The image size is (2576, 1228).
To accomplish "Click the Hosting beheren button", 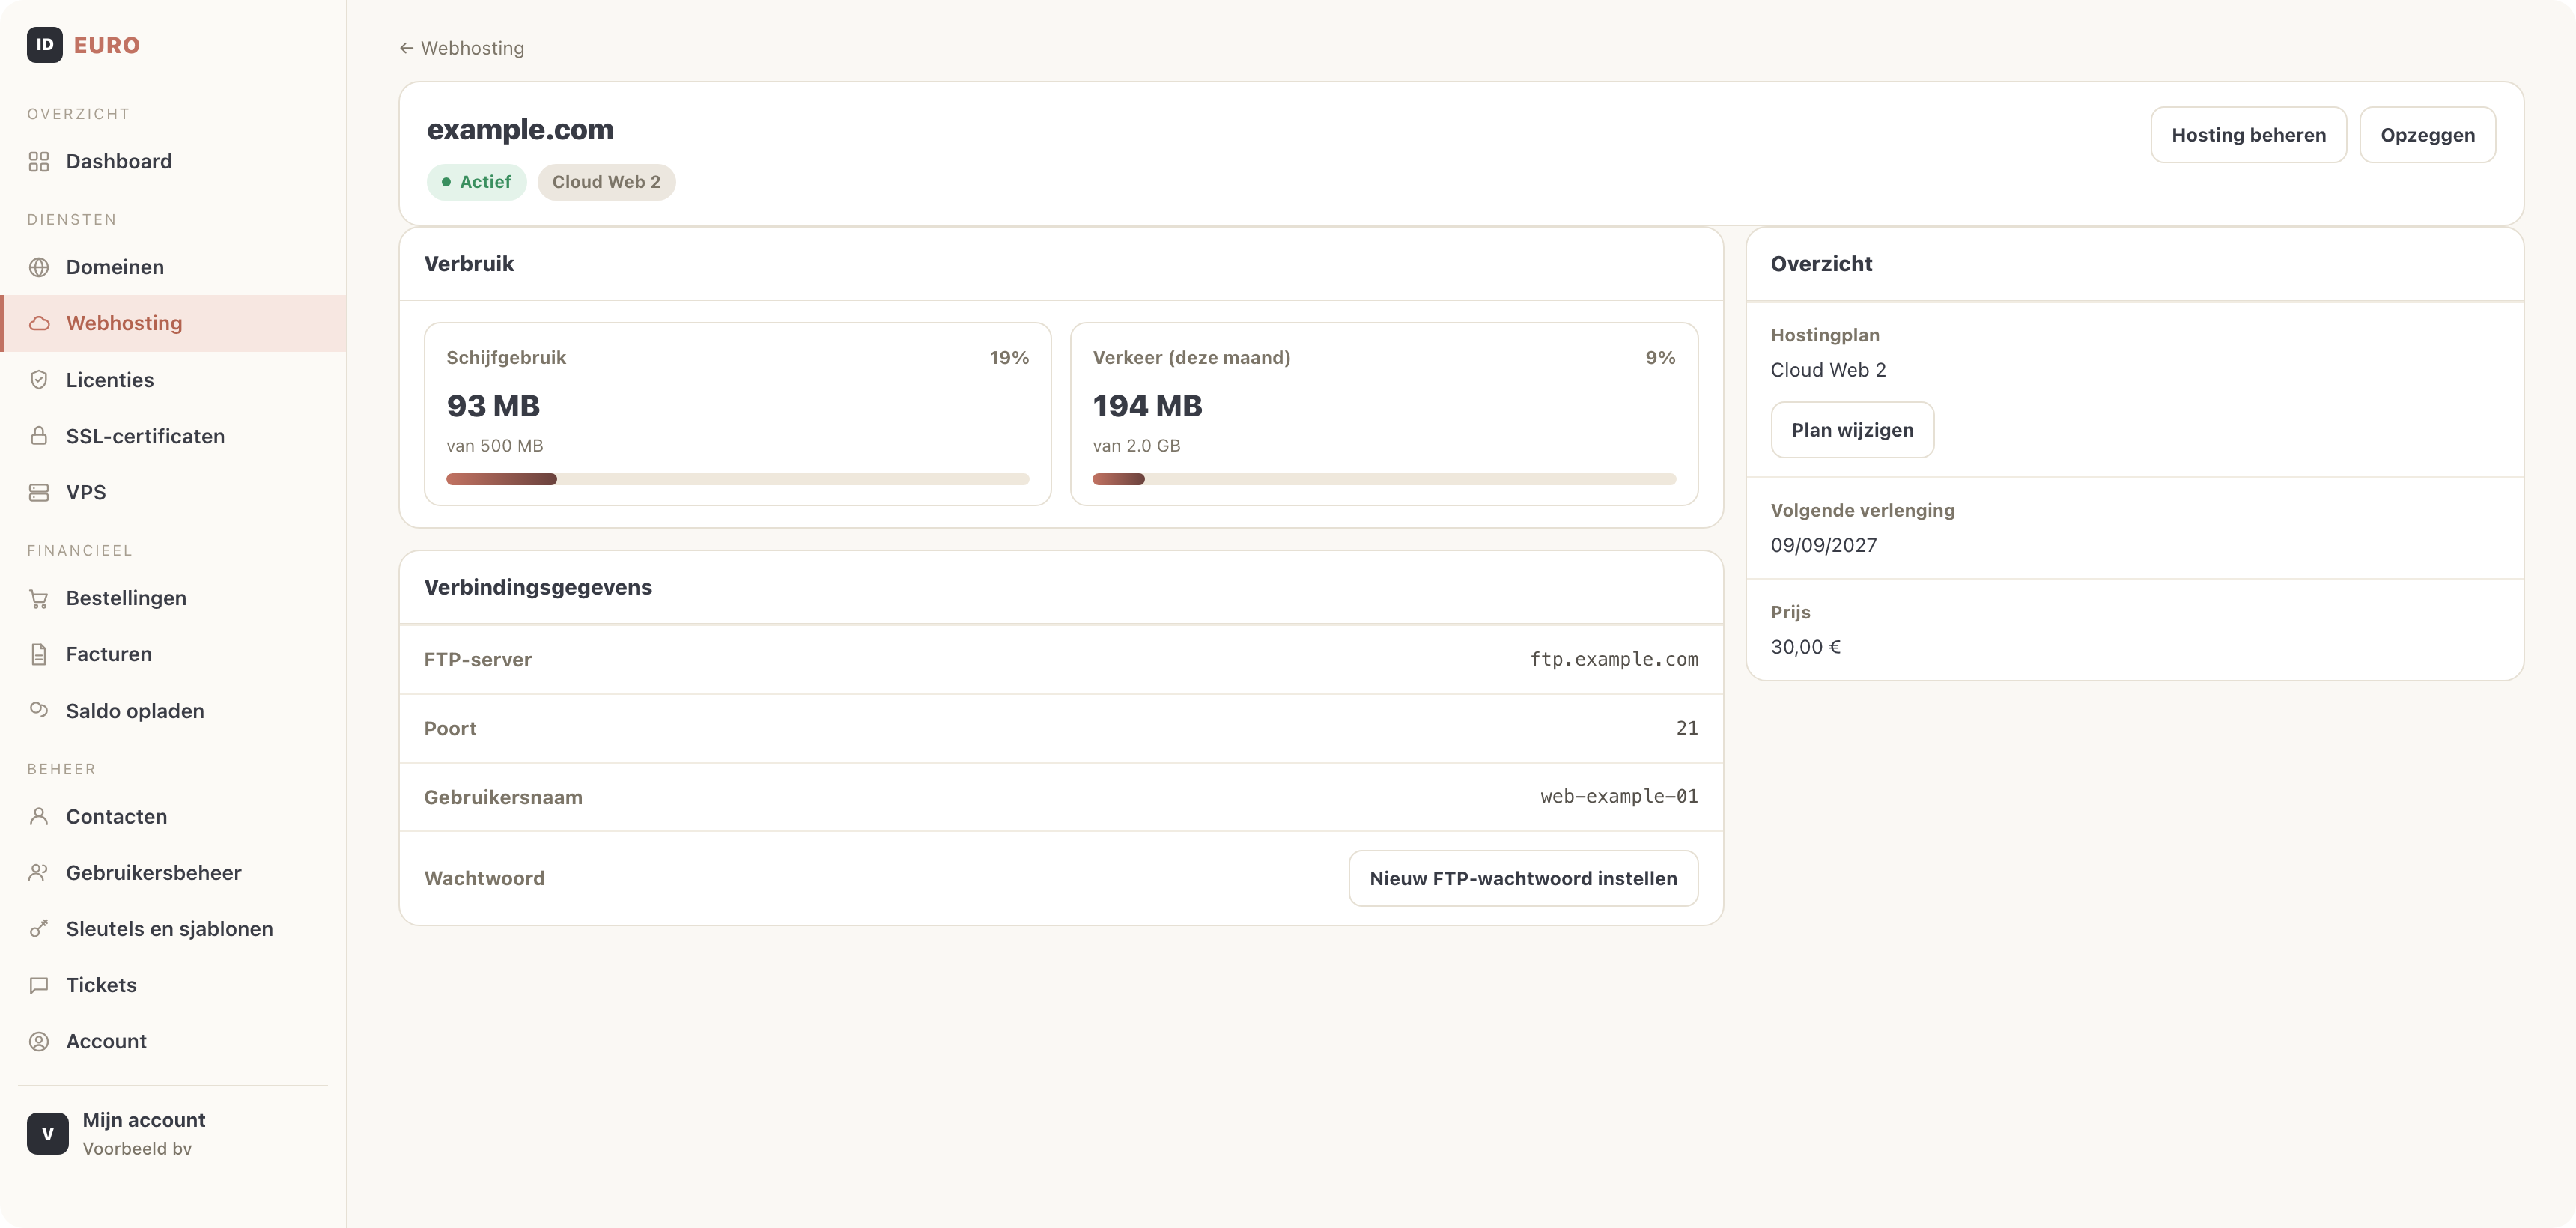I will [x=2248, y=135].
